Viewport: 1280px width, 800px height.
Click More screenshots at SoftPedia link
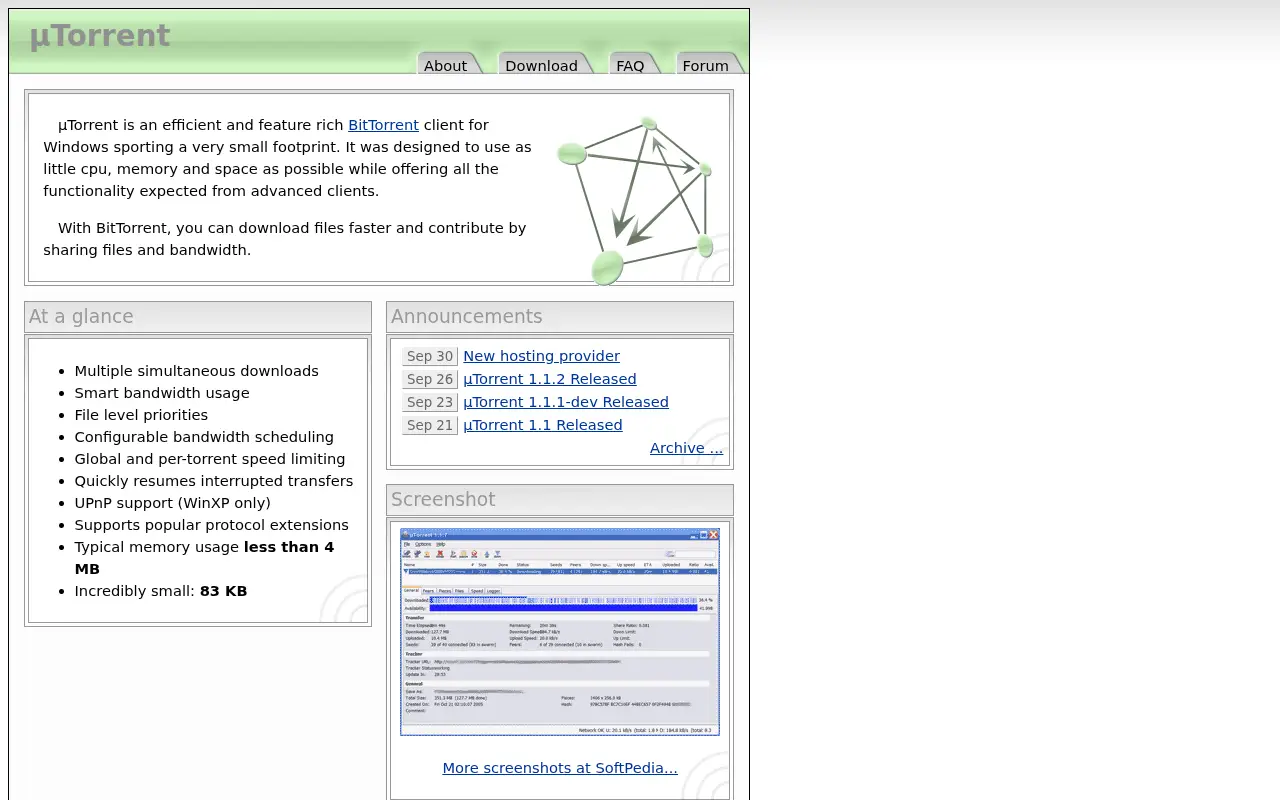click(x=560, y=768)
